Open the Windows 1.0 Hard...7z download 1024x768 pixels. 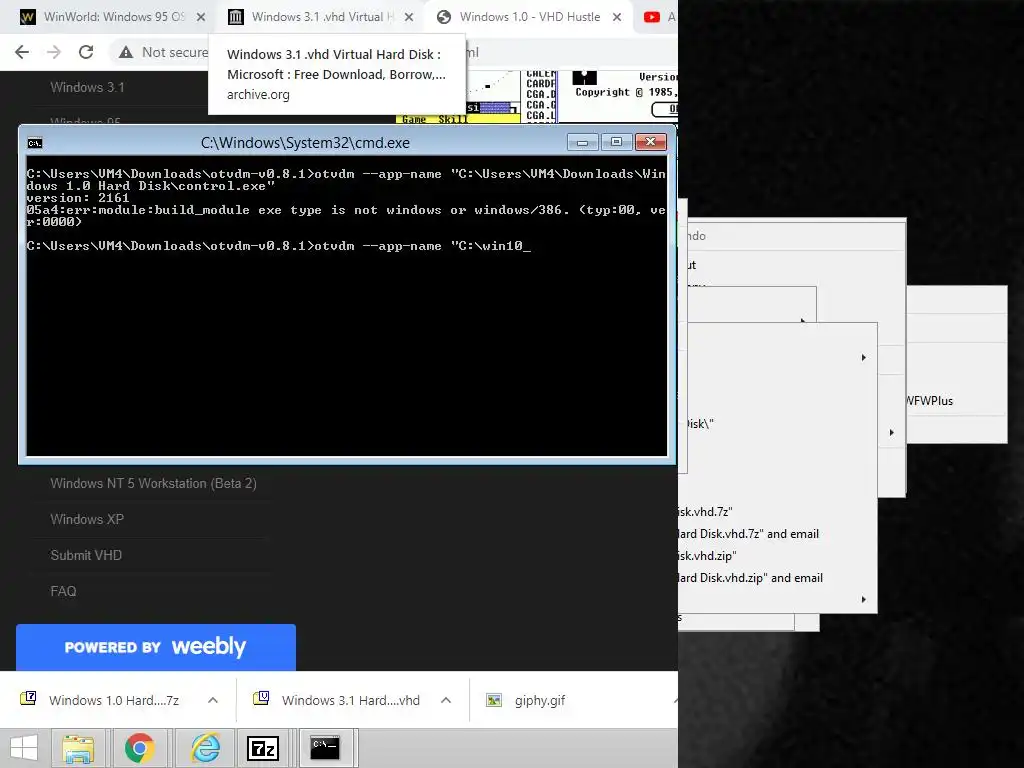point(114,700)
